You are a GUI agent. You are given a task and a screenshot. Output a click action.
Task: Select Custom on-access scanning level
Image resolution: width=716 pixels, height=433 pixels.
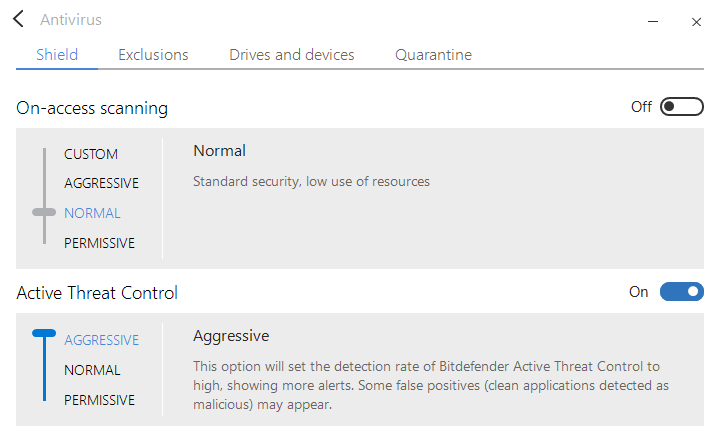[91, 154]
